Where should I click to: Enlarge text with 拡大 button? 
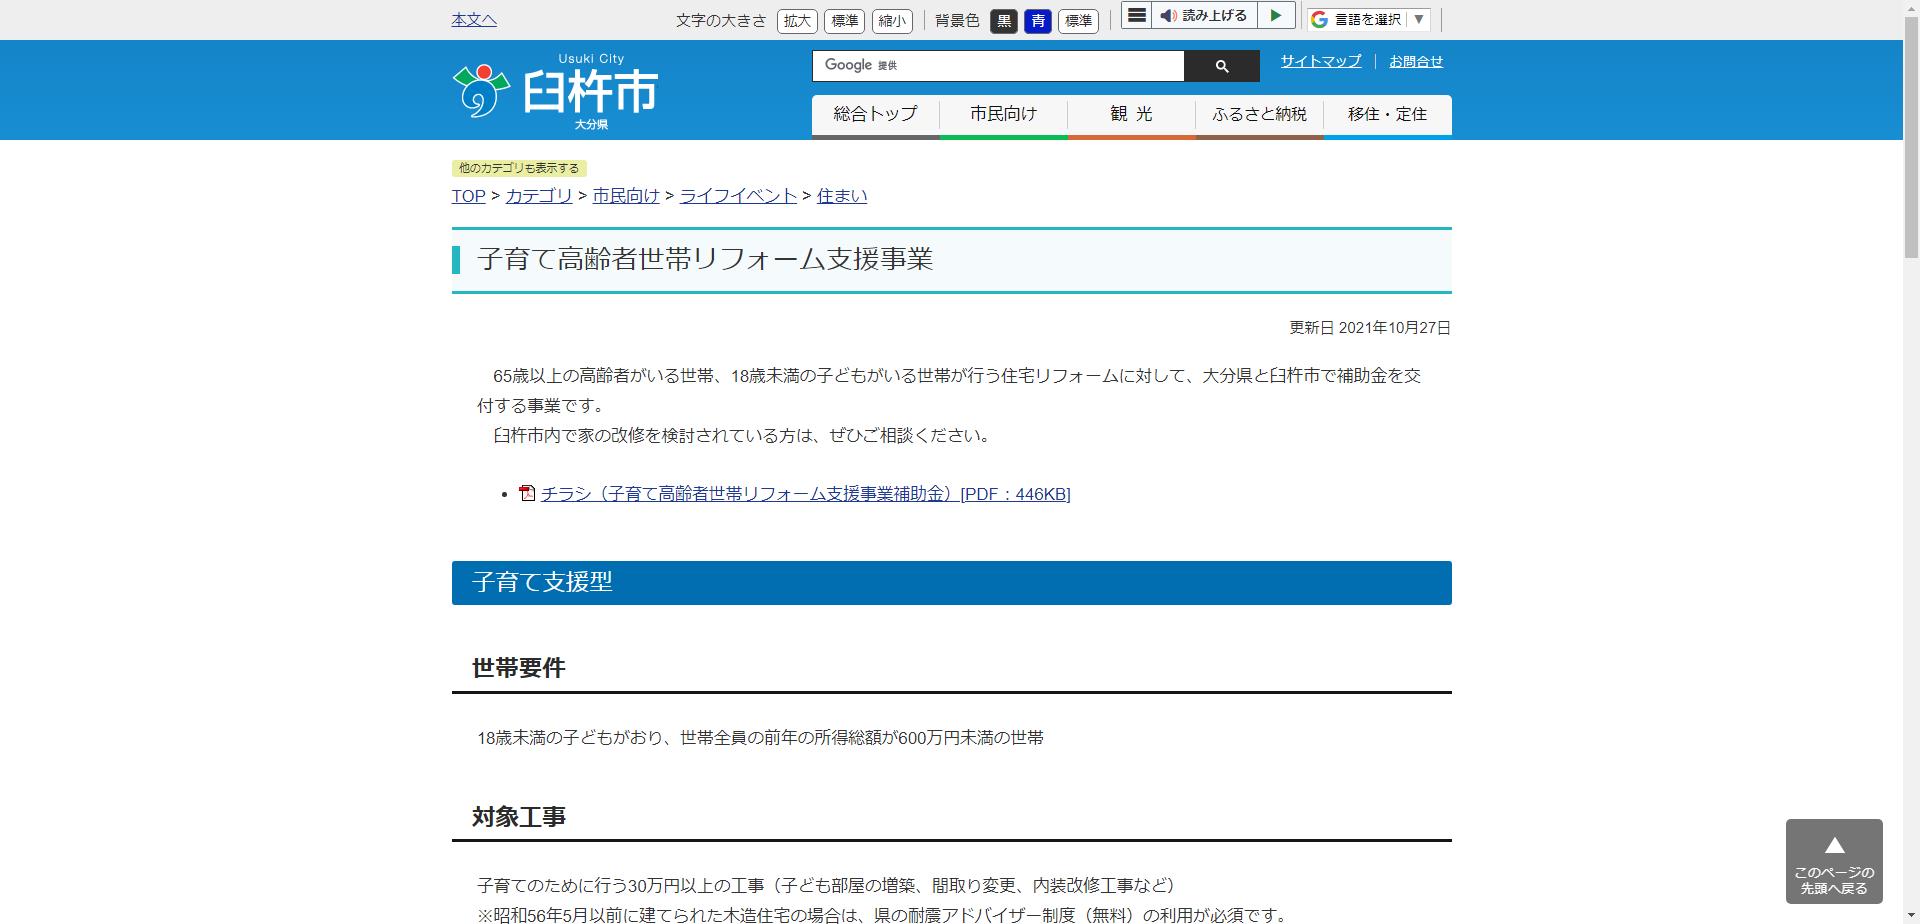[x=797, y=21]
